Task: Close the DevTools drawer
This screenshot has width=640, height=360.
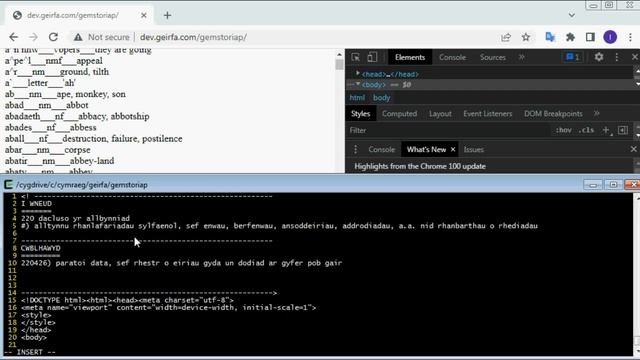Action: [x=633, y=149]
